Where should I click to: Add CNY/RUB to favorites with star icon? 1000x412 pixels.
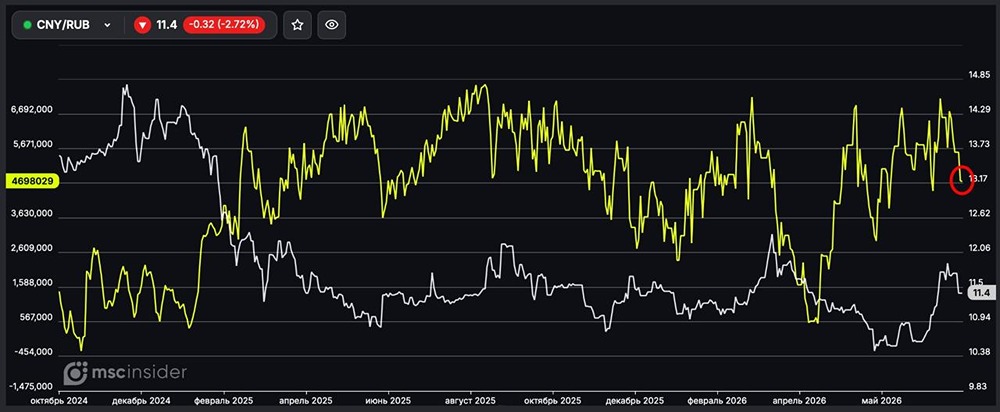(297, 25)
